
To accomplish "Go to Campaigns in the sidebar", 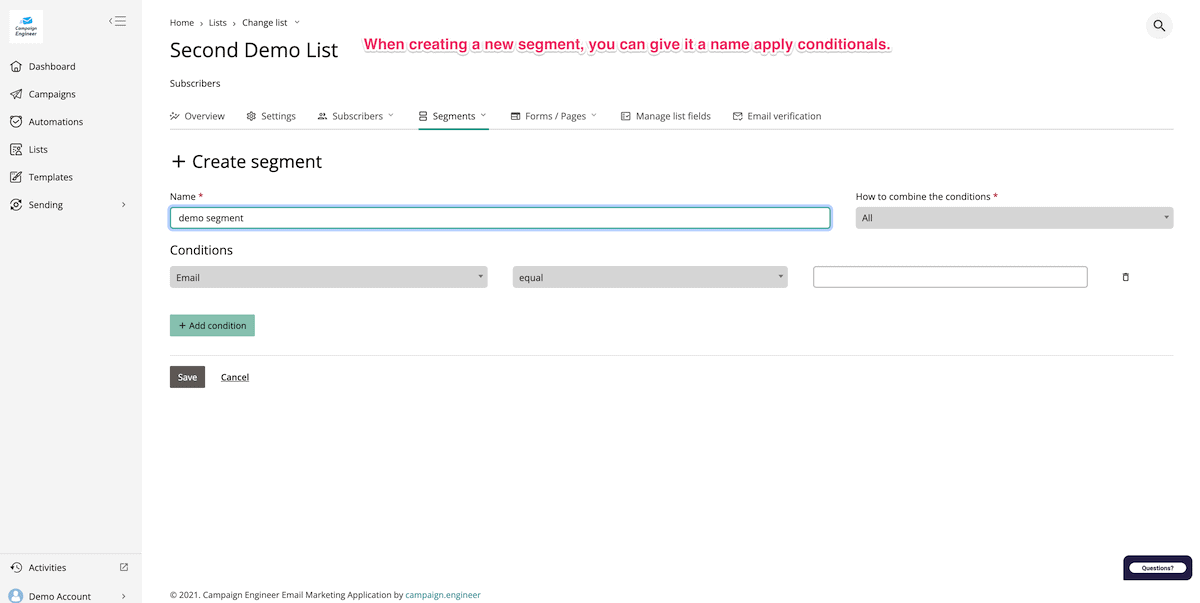I will [51, 94].
